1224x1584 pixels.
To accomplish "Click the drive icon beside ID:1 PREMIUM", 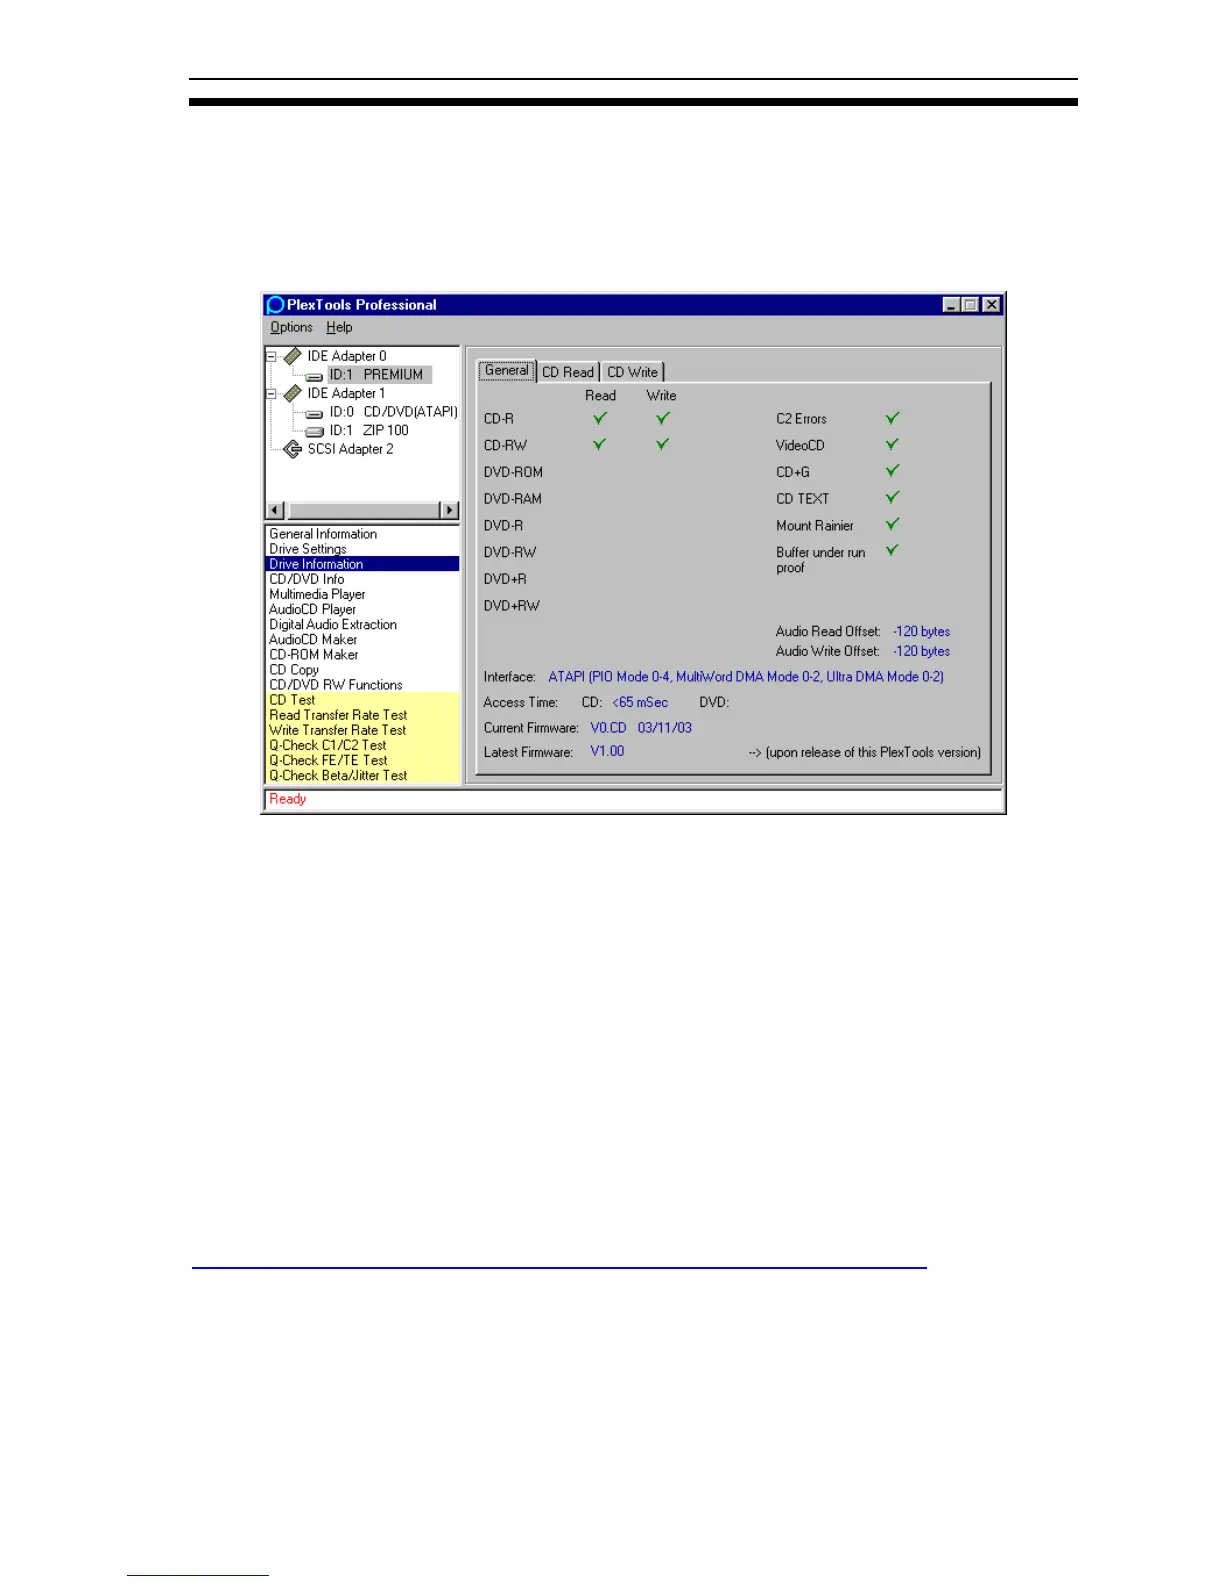I will (314, 376).
